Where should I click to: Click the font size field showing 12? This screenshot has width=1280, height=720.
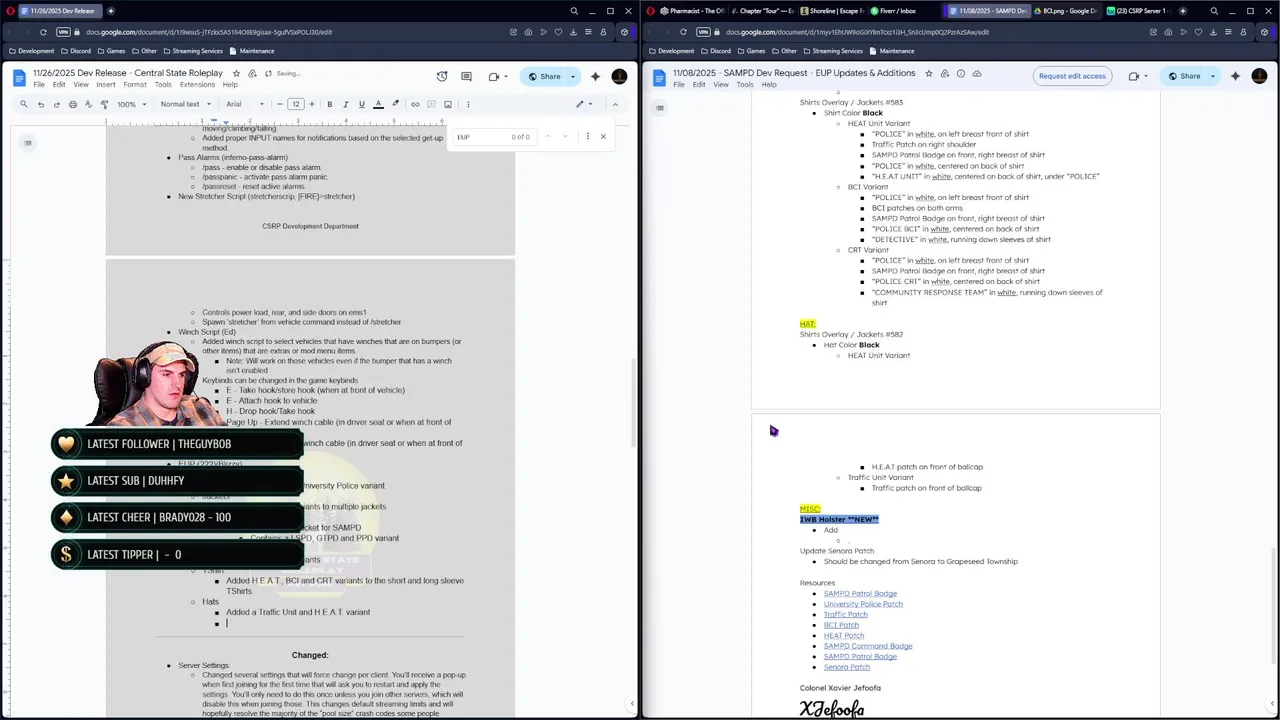[x=296, y=104]
